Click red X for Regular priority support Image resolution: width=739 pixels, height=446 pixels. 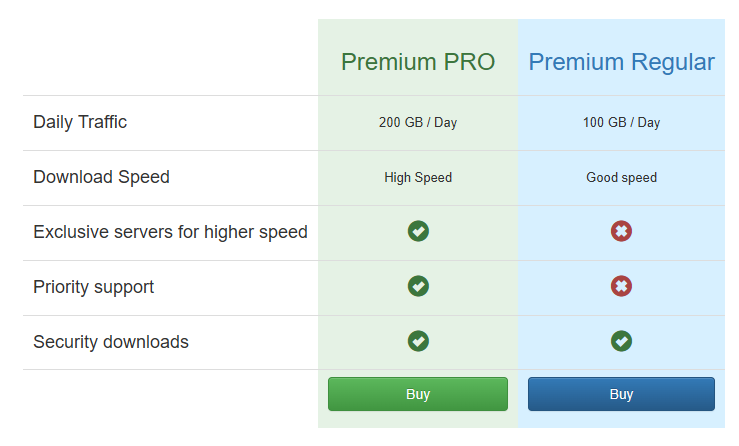[x=621, y=287]
